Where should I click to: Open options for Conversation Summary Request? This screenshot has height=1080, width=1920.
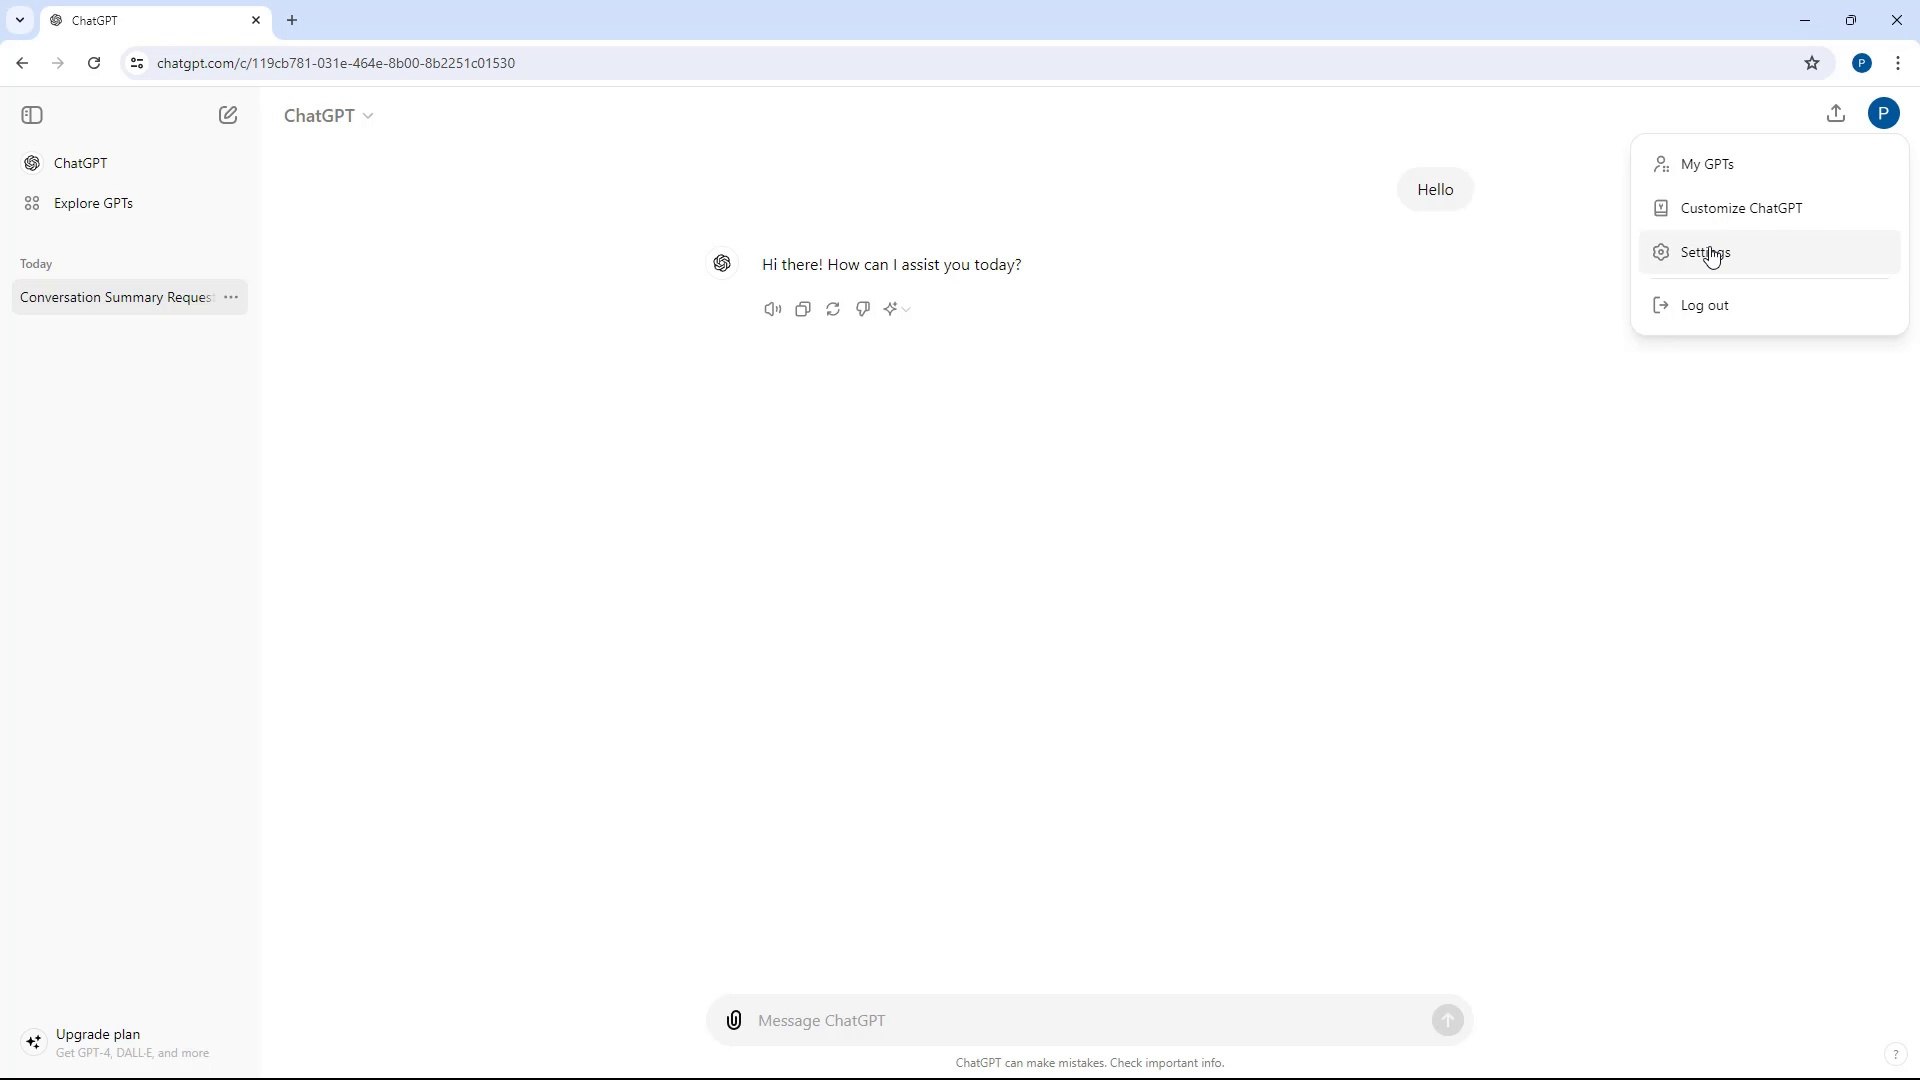point(231,297)
